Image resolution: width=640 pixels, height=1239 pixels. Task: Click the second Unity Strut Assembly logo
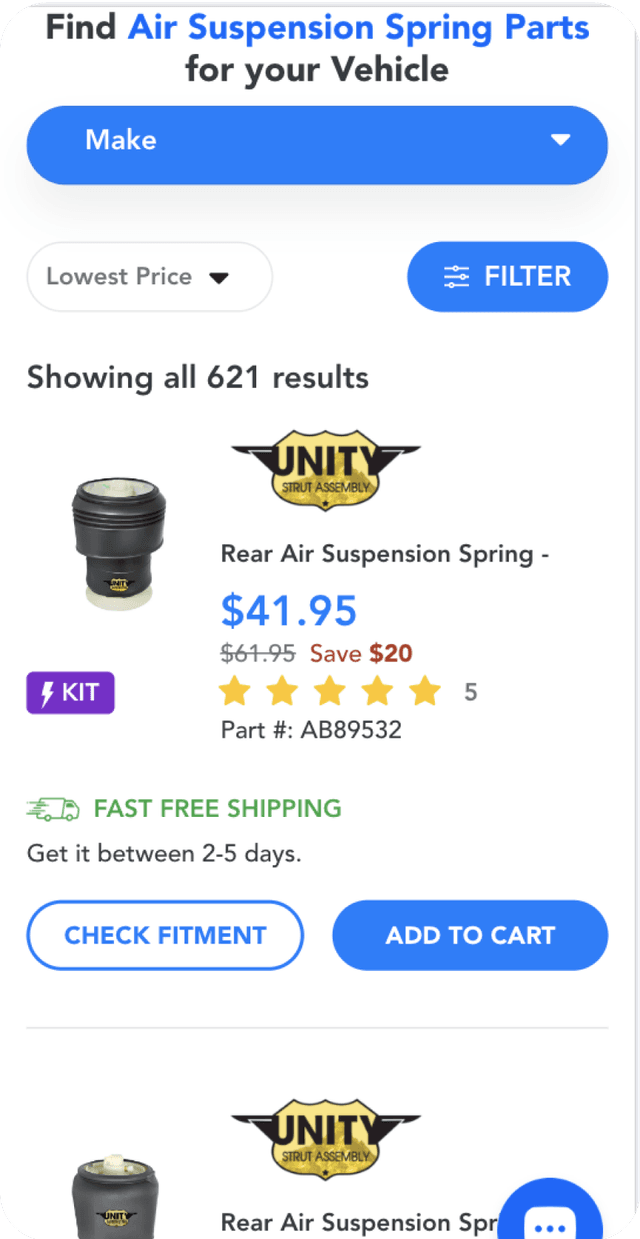click(326, 1140)
